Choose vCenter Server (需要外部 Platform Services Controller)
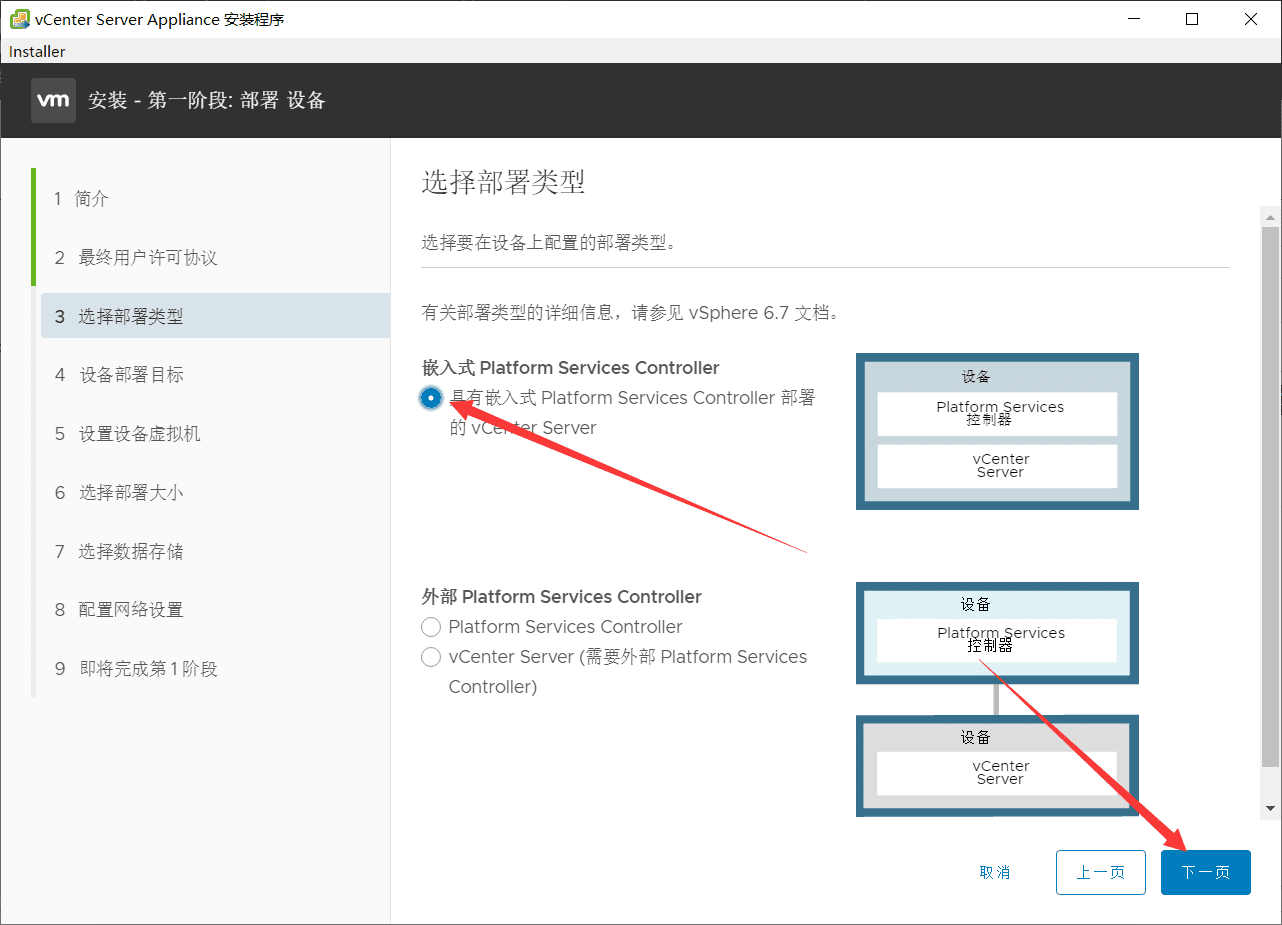 coord(430,657)
